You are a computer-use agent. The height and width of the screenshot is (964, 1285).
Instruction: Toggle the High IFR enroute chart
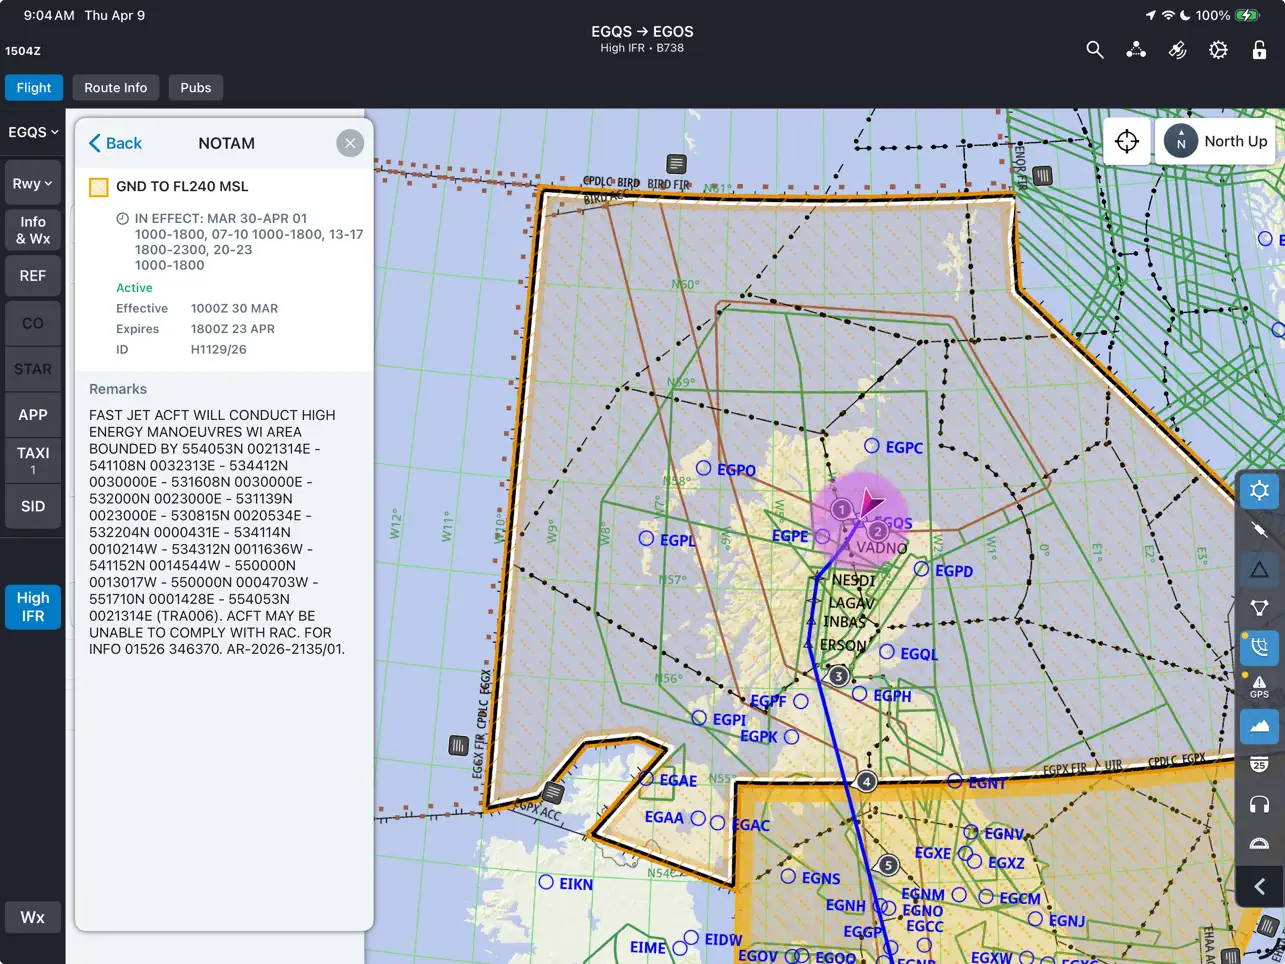tap(33, 607)
